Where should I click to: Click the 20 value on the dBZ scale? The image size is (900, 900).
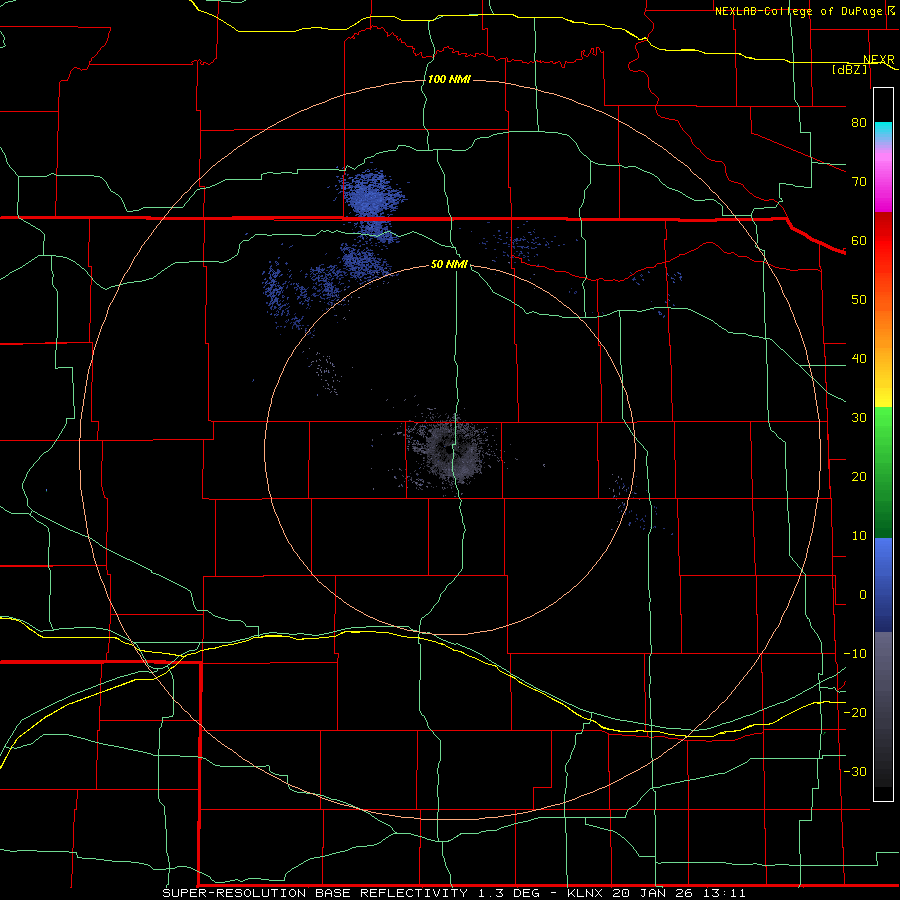pos(859,477)
